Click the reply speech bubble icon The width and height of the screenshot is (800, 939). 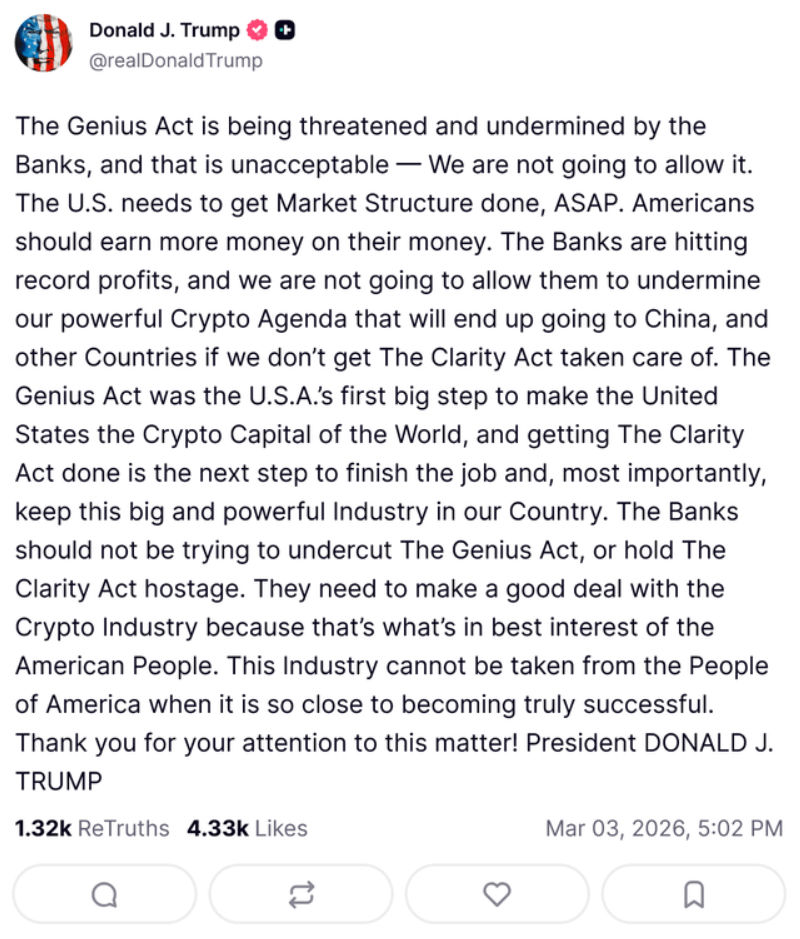click(104, 893)
